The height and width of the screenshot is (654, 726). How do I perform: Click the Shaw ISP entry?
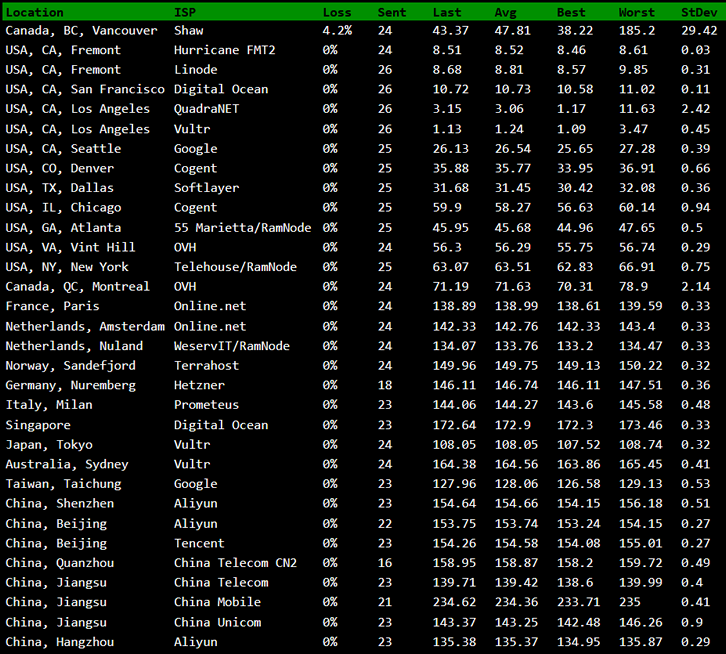pyautogui.click(x=188, y=31)
